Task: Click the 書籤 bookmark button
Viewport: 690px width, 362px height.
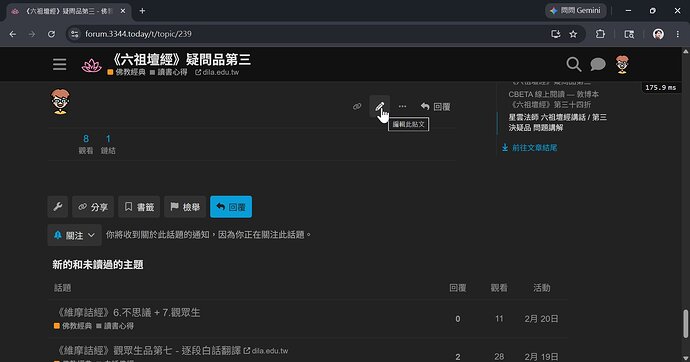Action: (x=139, y=207)
